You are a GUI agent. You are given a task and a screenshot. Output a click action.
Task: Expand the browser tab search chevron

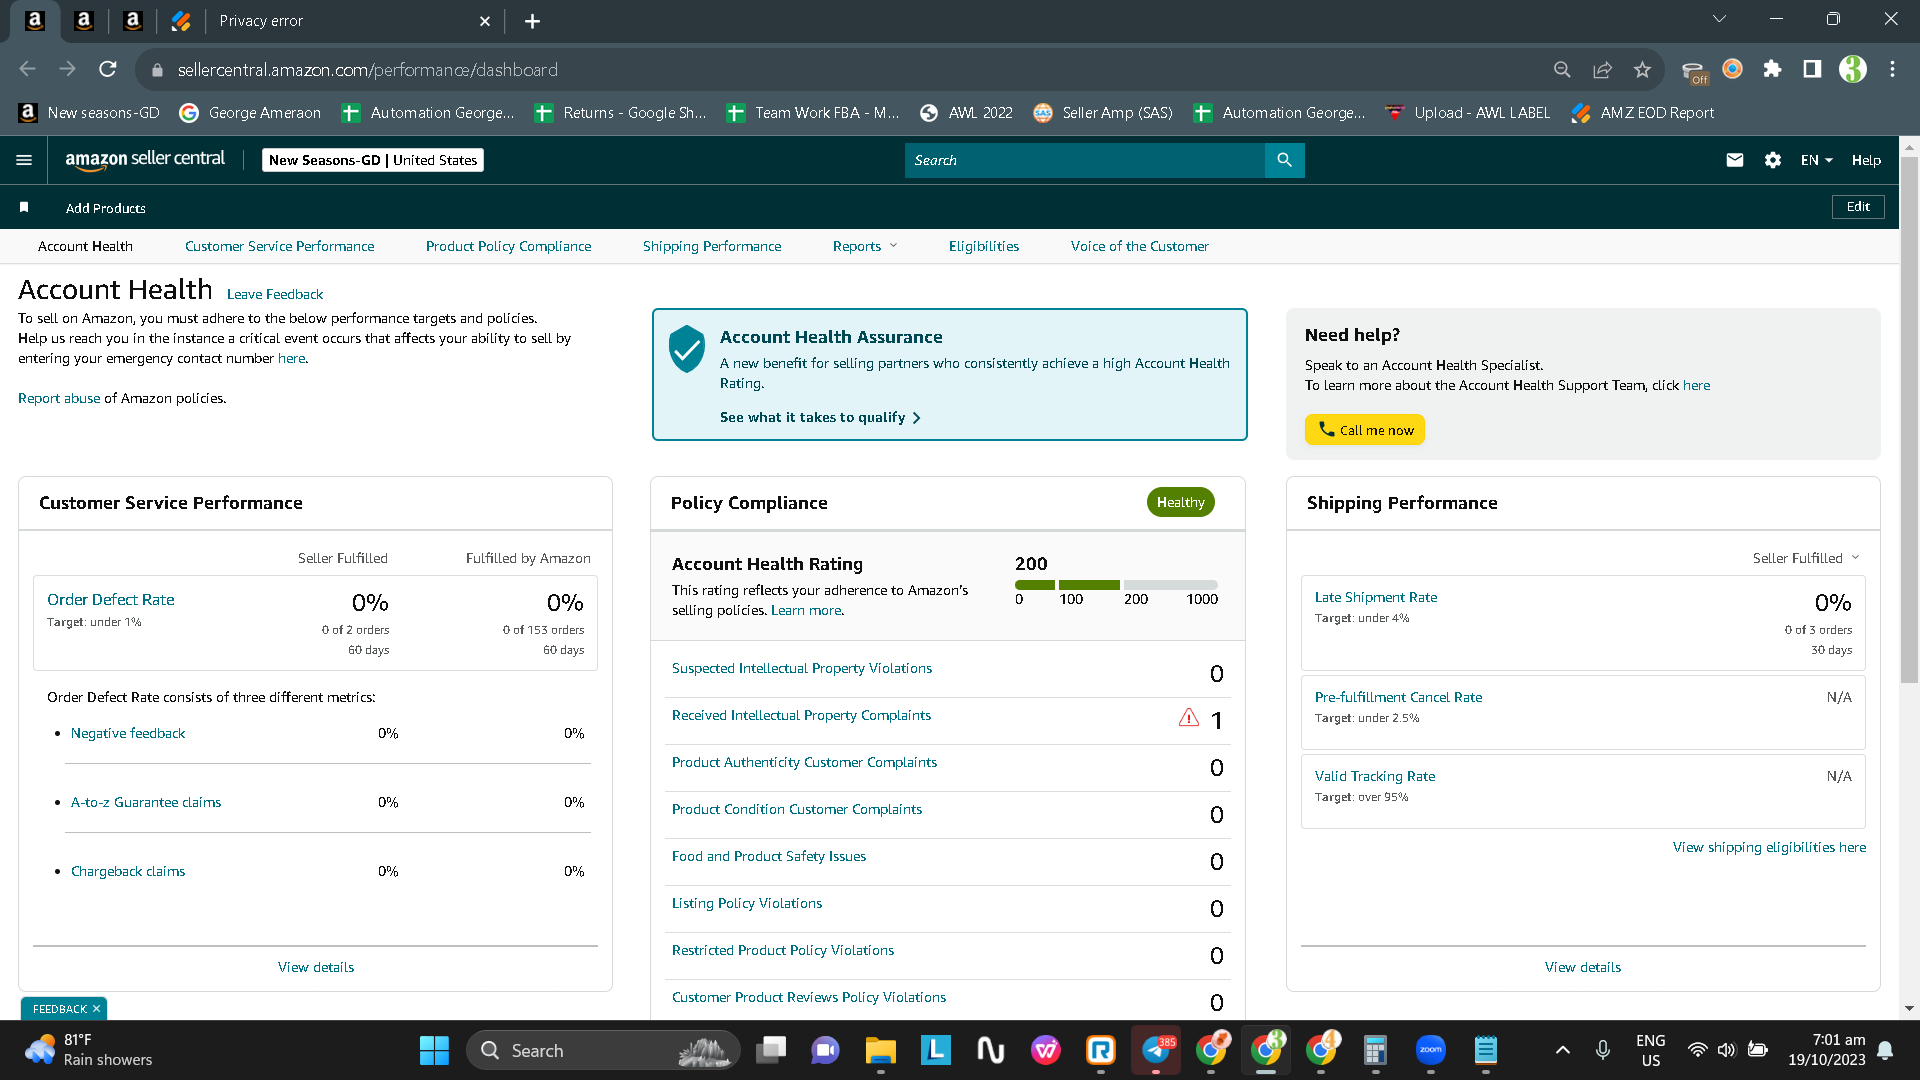1719,19
